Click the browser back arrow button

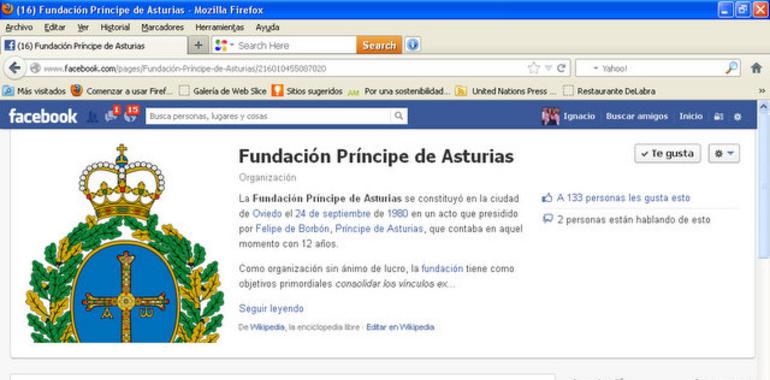(x=15, y=68)
